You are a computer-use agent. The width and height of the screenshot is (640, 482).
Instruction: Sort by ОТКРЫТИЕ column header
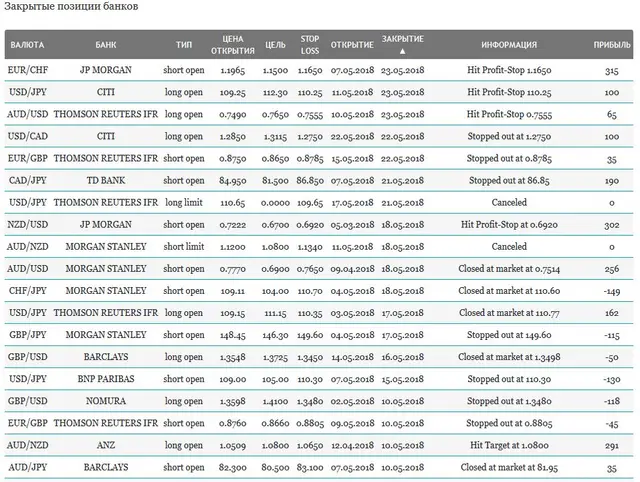tap(352, 45)
